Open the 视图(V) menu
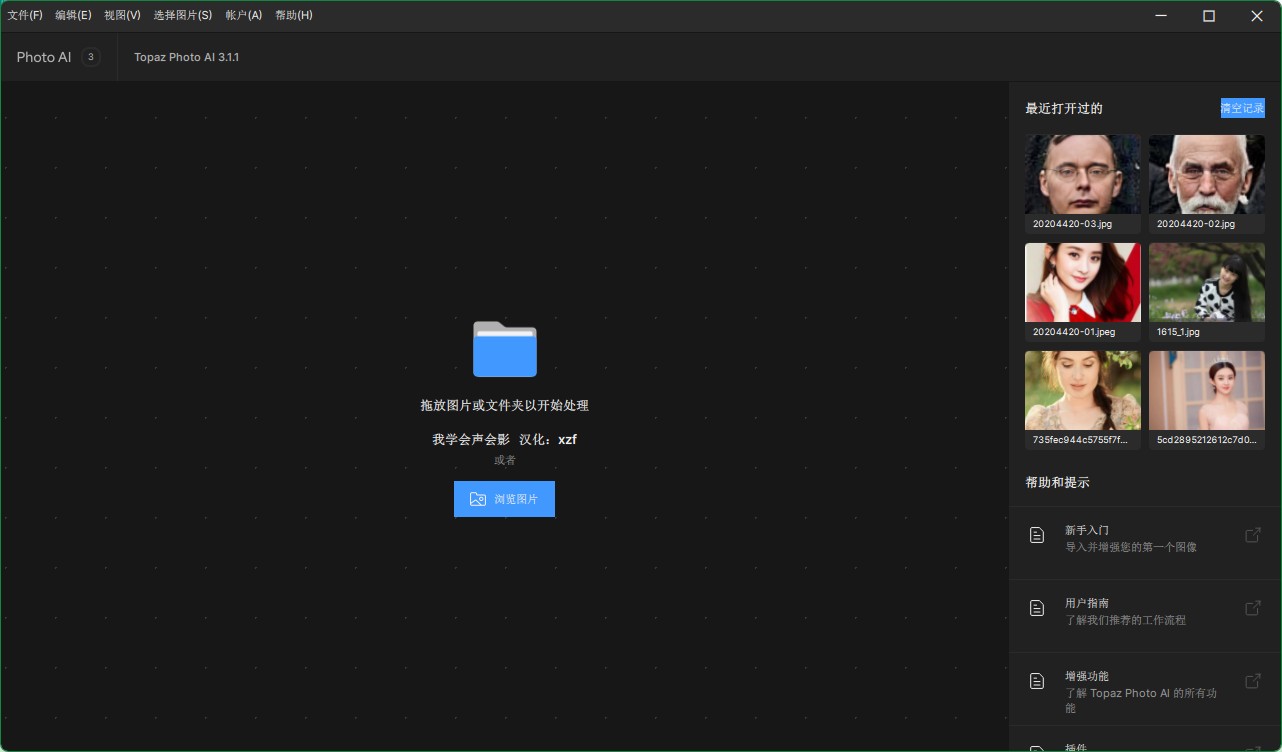1282x752 pixels. click(x=122, y=15)
